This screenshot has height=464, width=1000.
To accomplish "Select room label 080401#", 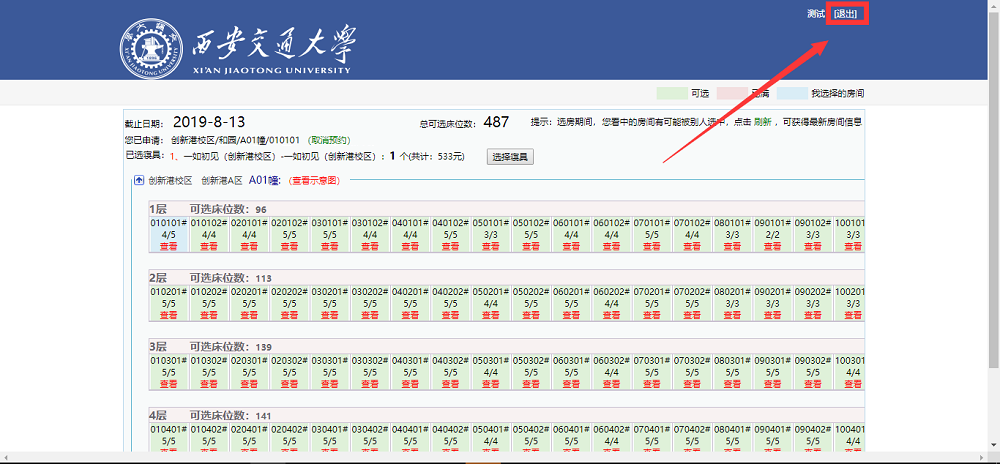I will [732, 431].
